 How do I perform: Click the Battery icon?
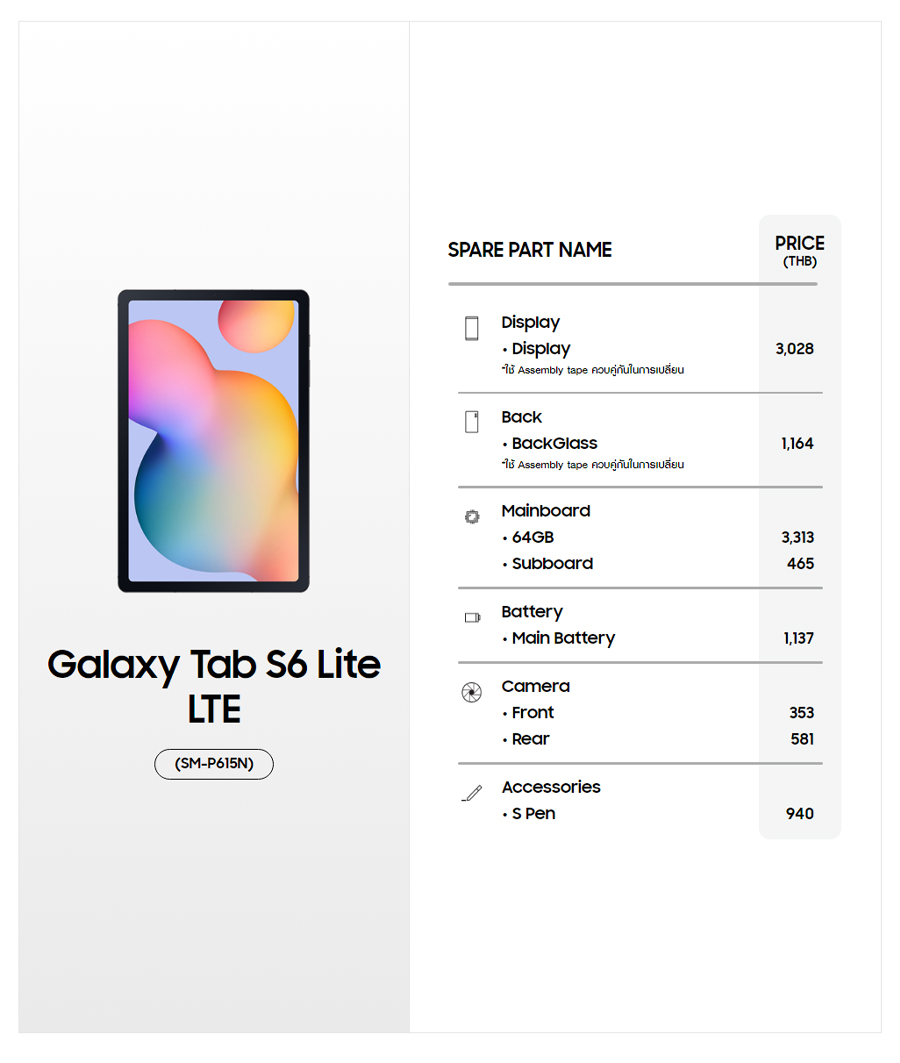tap(472, 618)
